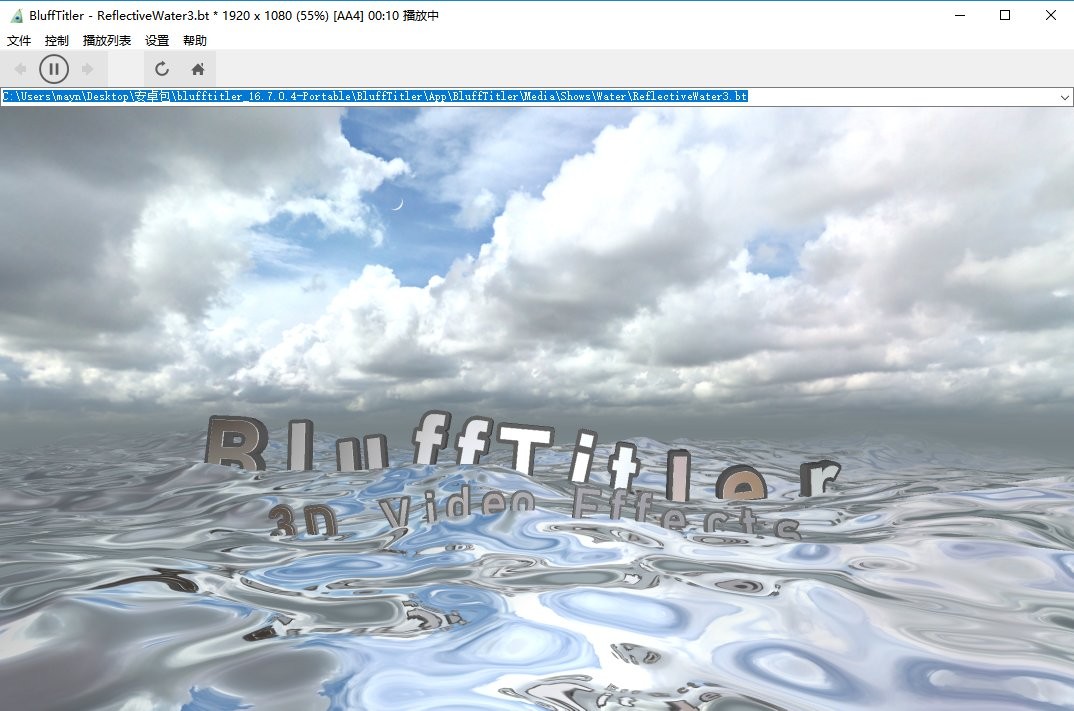Click the back navigation arrow
Screen dimensions: 1074x711
18,68
